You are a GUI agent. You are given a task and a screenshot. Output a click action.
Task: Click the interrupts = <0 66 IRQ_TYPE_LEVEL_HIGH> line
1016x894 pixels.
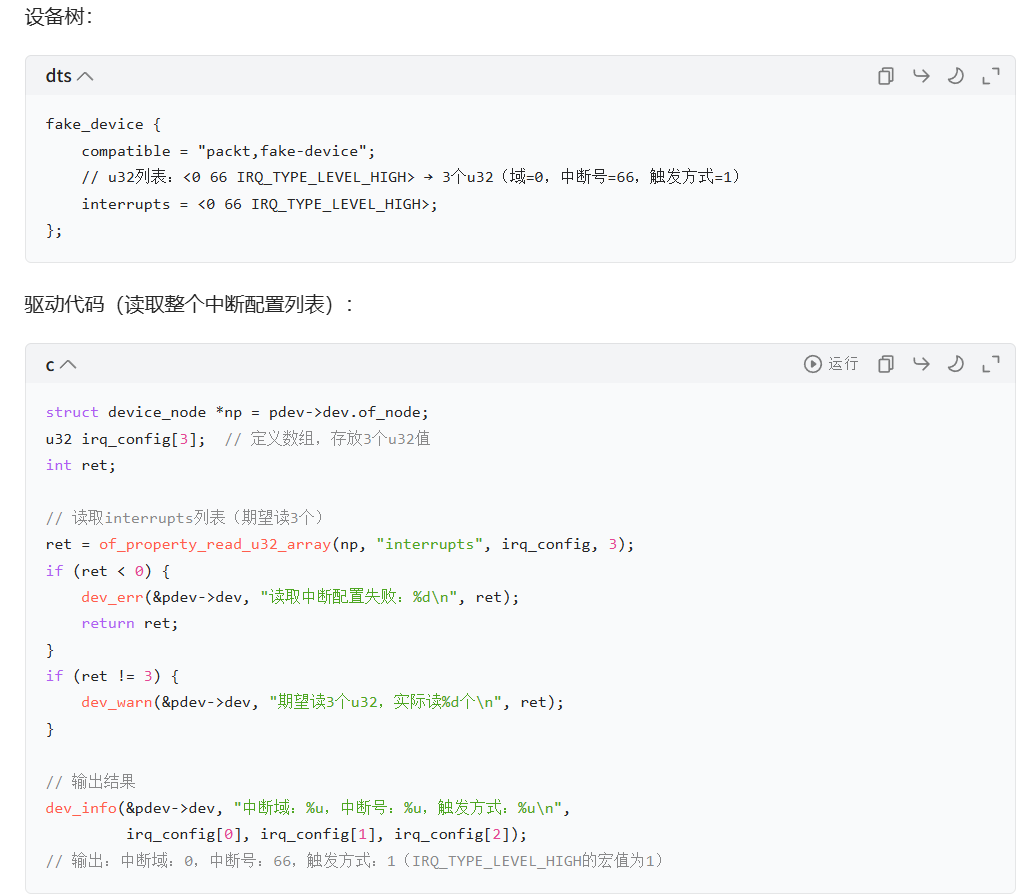coord(259,204)
